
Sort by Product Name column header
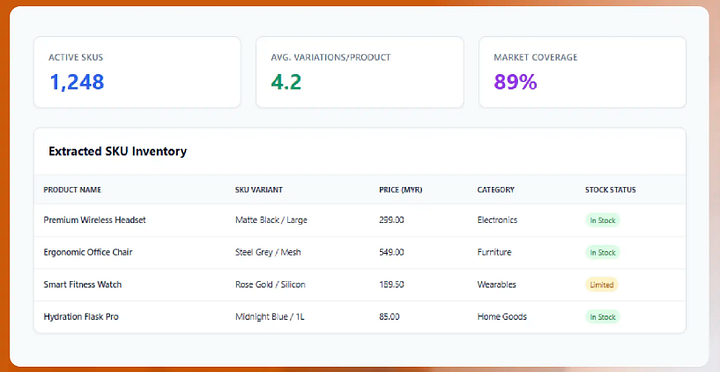(x=72, y=190)
